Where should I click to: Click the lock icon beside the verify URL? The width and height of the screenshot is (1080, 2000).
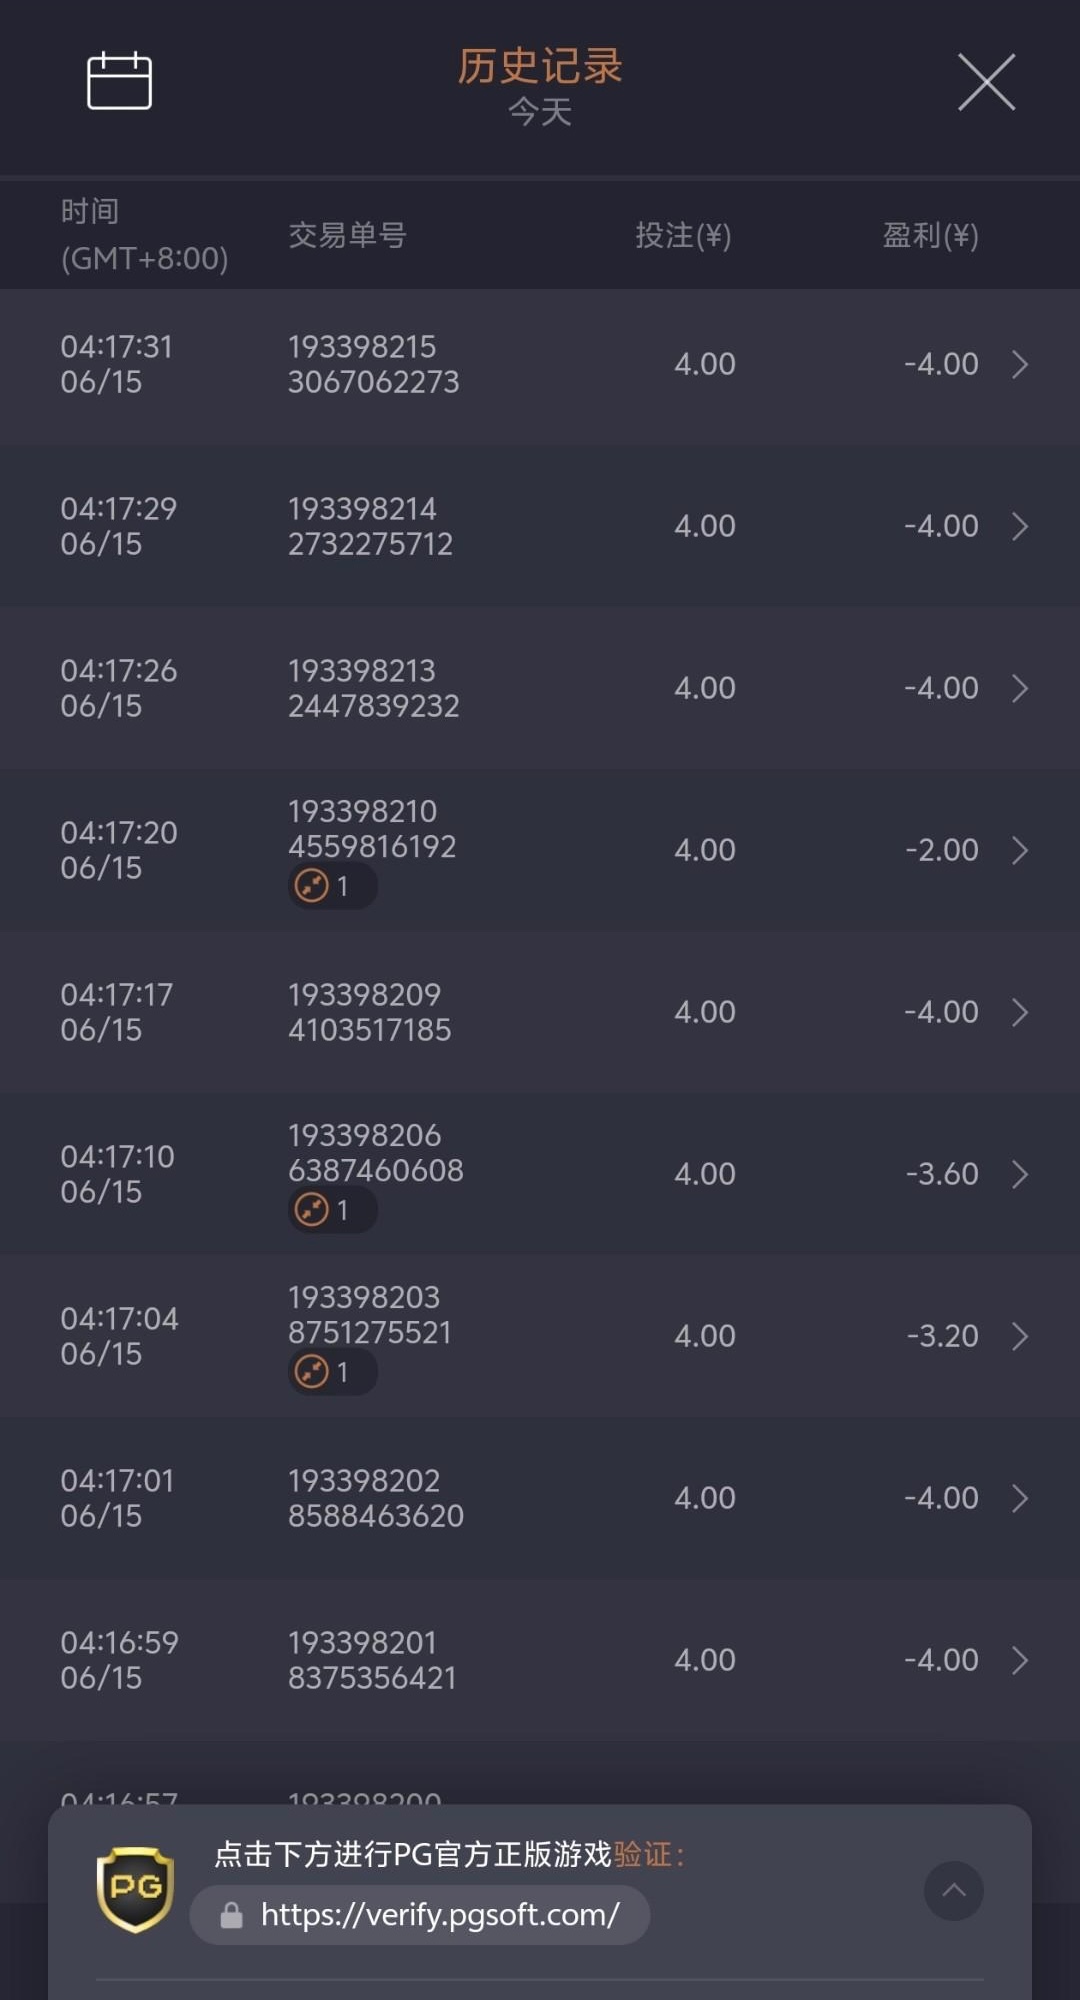coord(232,1915)
